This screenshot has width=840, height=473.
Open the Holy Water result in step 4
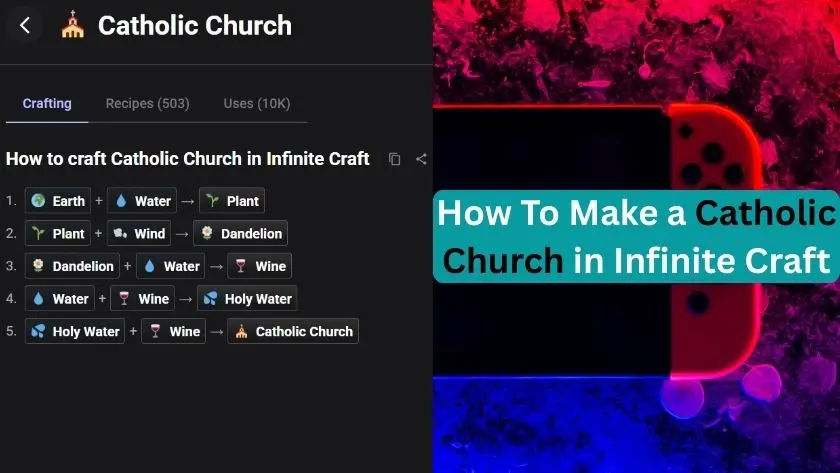click(x=248, y=299)
